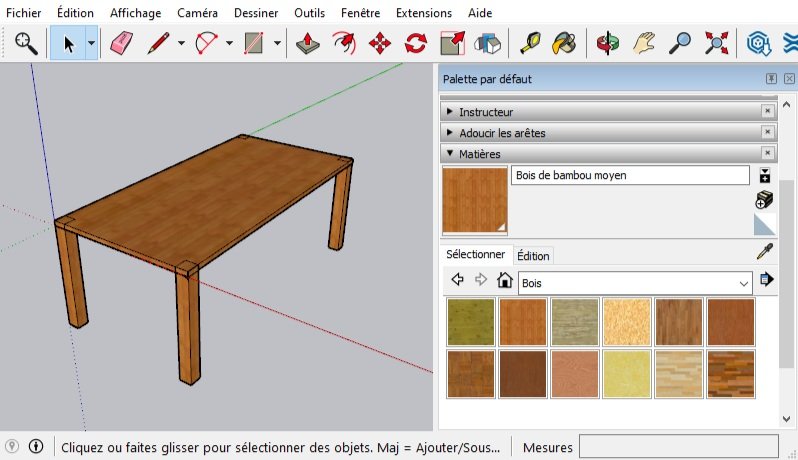Open the materials details menu arrow
The width and height of the screenshot is (798, 460).
pyautogui.click(x=766, y=279)
